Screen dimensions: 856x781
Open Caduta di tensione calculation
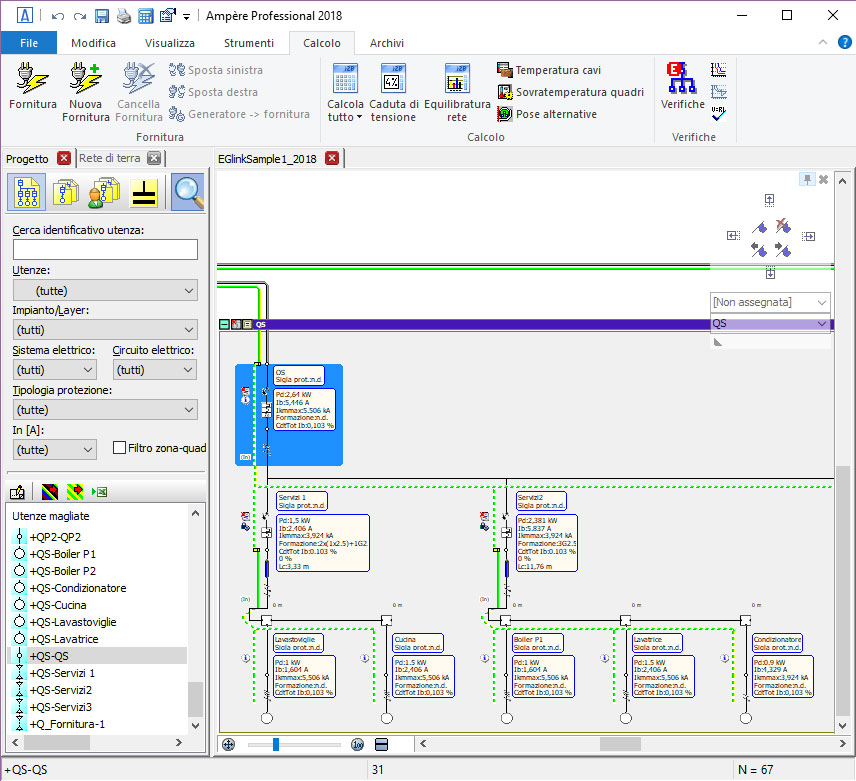click(x=393, y=92)
